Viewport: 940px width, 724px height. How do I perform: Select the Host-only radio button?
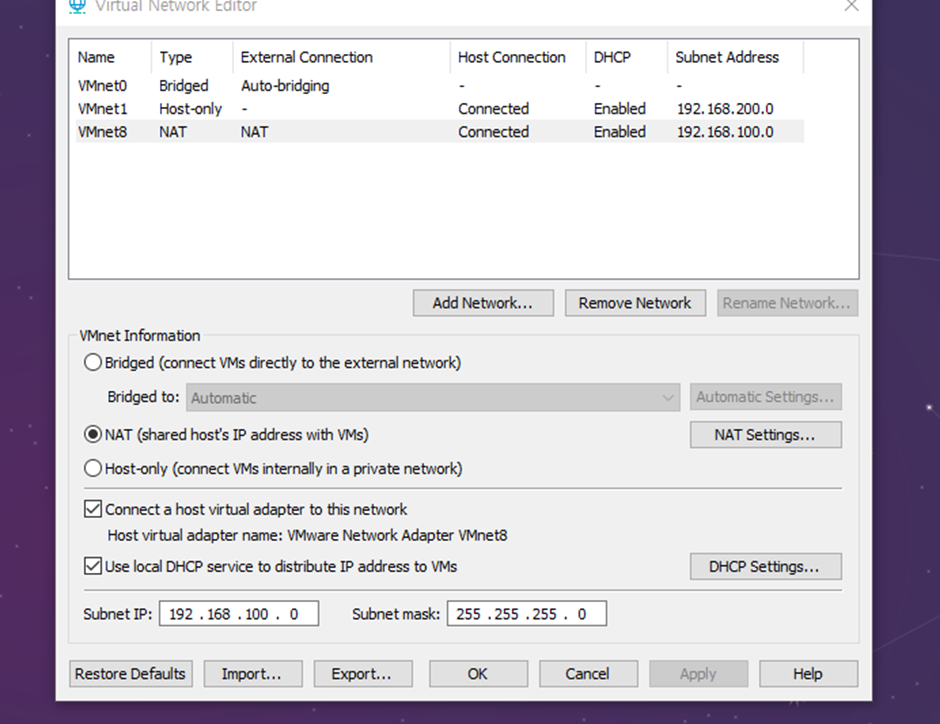coord(93,468)
